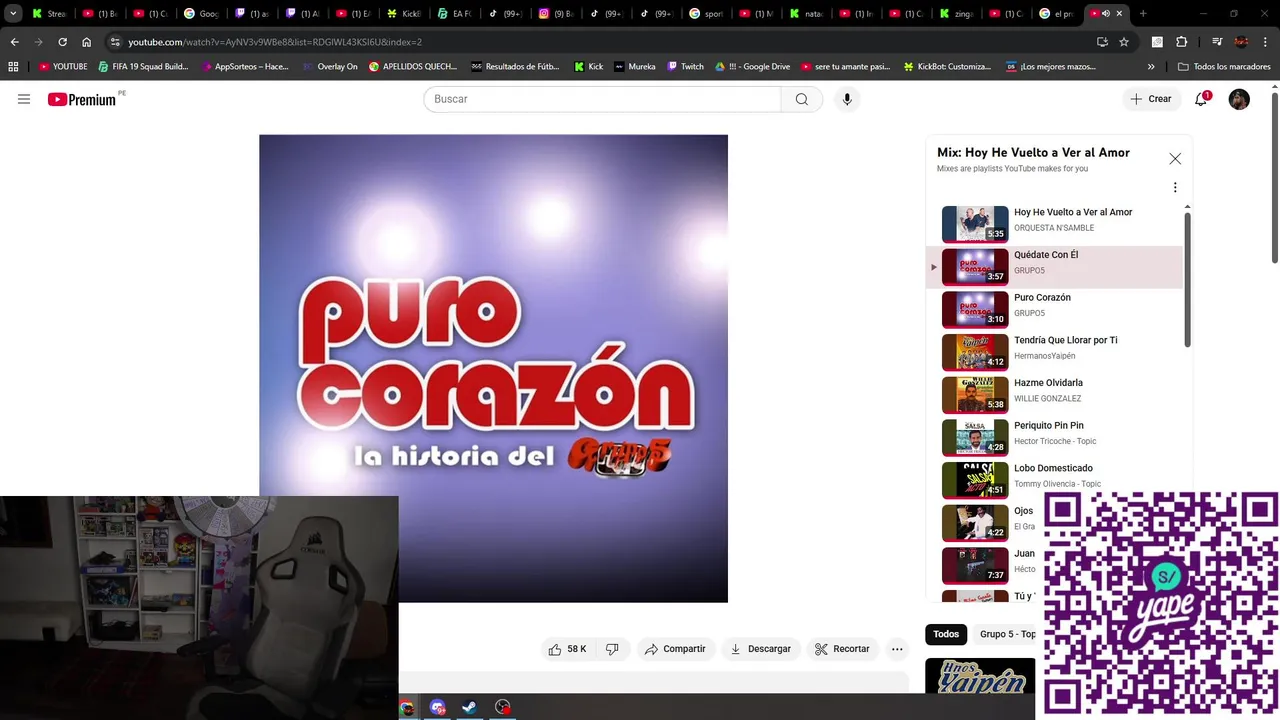Open the browser home page button

87,42
